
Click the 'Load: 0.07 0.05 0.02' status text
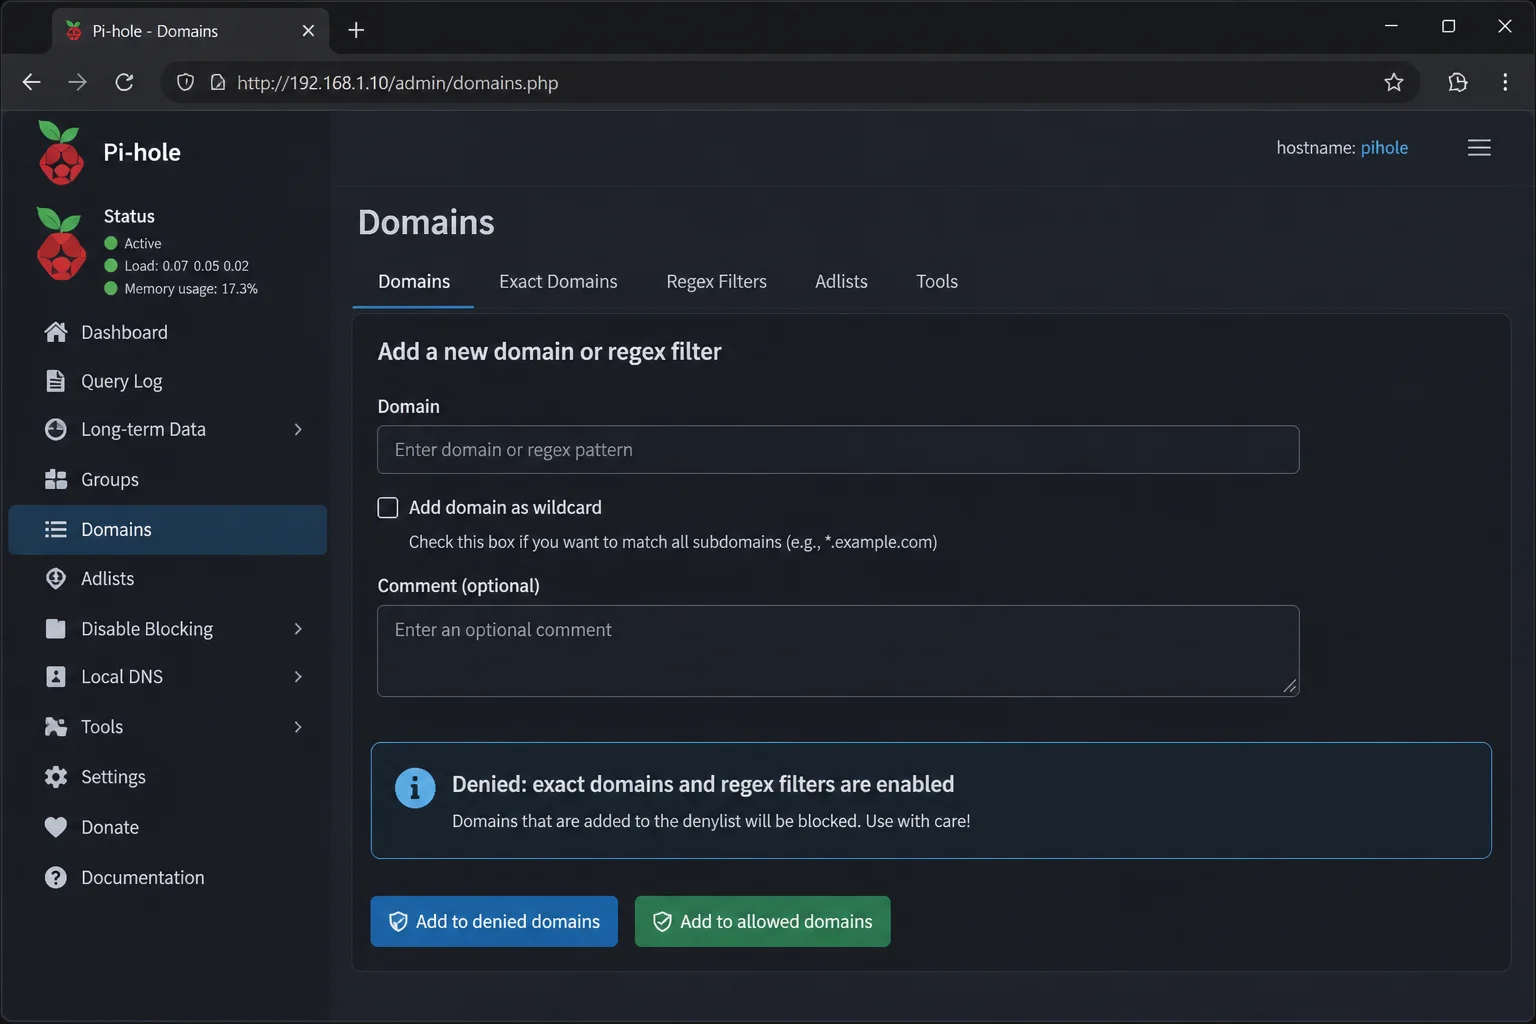pyautogui.click(x=186, y=266)
